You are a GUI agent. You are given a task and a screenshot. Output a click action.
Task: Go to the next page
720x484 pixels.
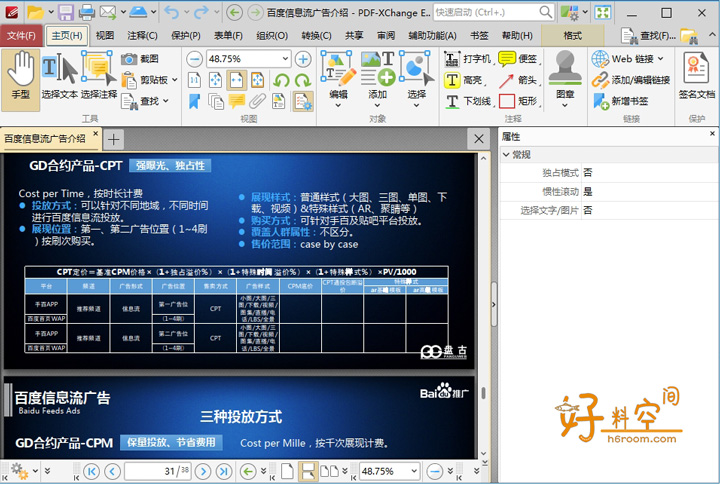(202, 471)
